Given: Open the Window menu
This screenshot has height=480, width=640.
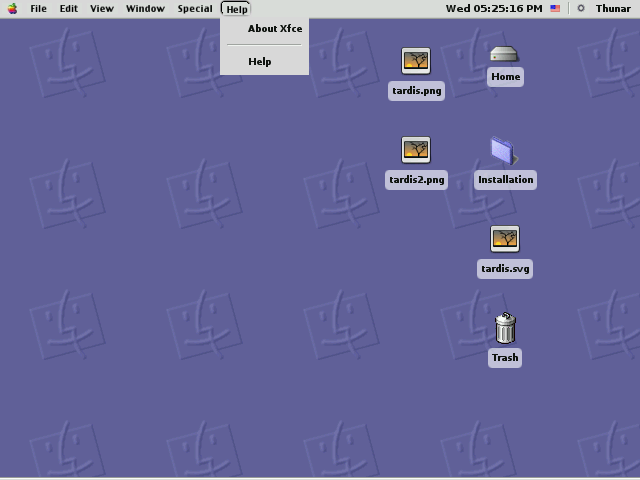Looking at the screenshot, I should click(x=145, y=9).
